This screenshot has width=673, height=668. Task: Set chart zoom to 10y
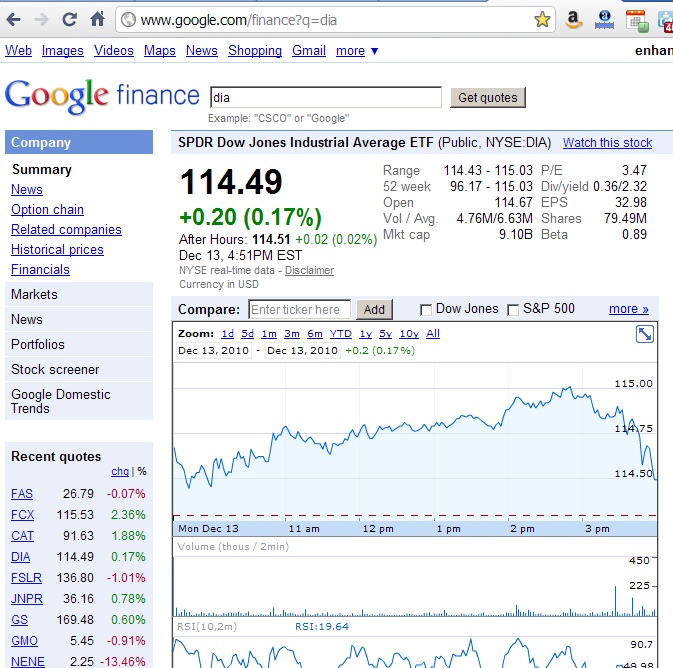[409, 334]
